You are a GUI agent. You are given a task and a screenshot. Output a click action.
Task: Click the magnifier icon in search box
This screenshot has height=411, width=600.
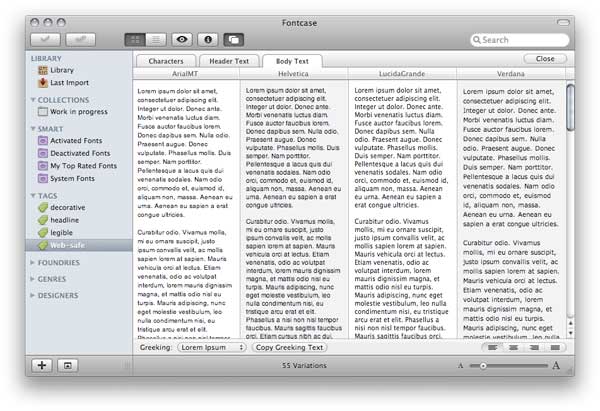pyautogui.click(x=476, y=40)
